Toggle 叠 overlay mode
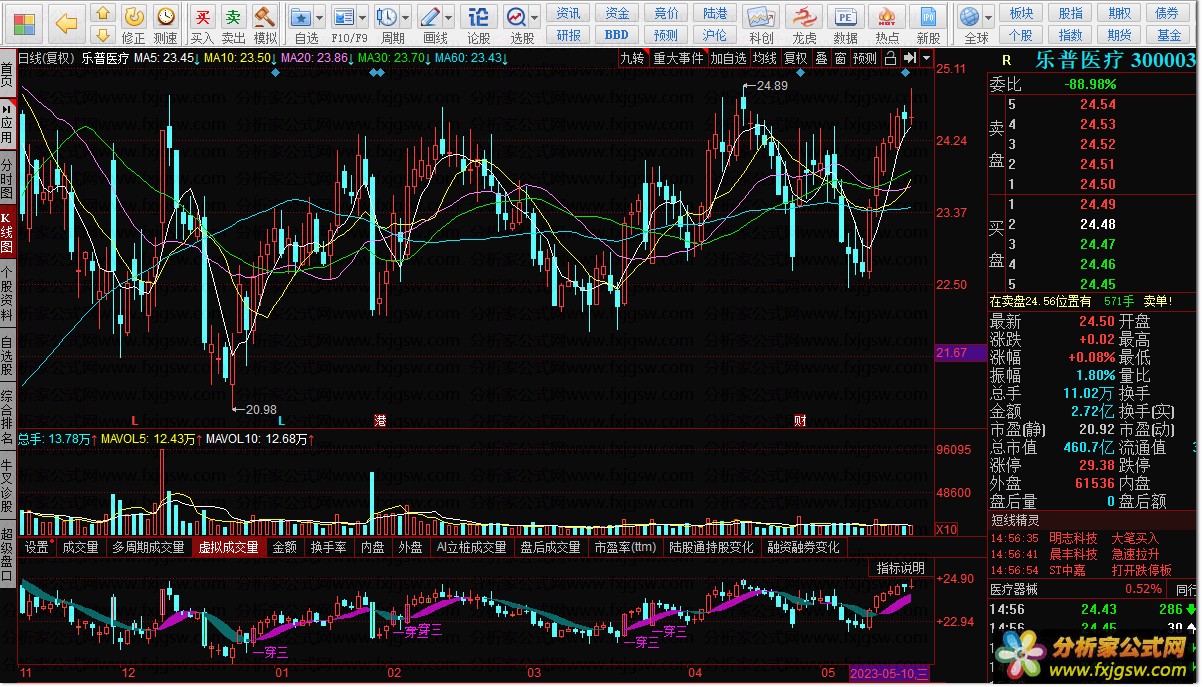Screen dimensions: 1203x687 point(822,58)
